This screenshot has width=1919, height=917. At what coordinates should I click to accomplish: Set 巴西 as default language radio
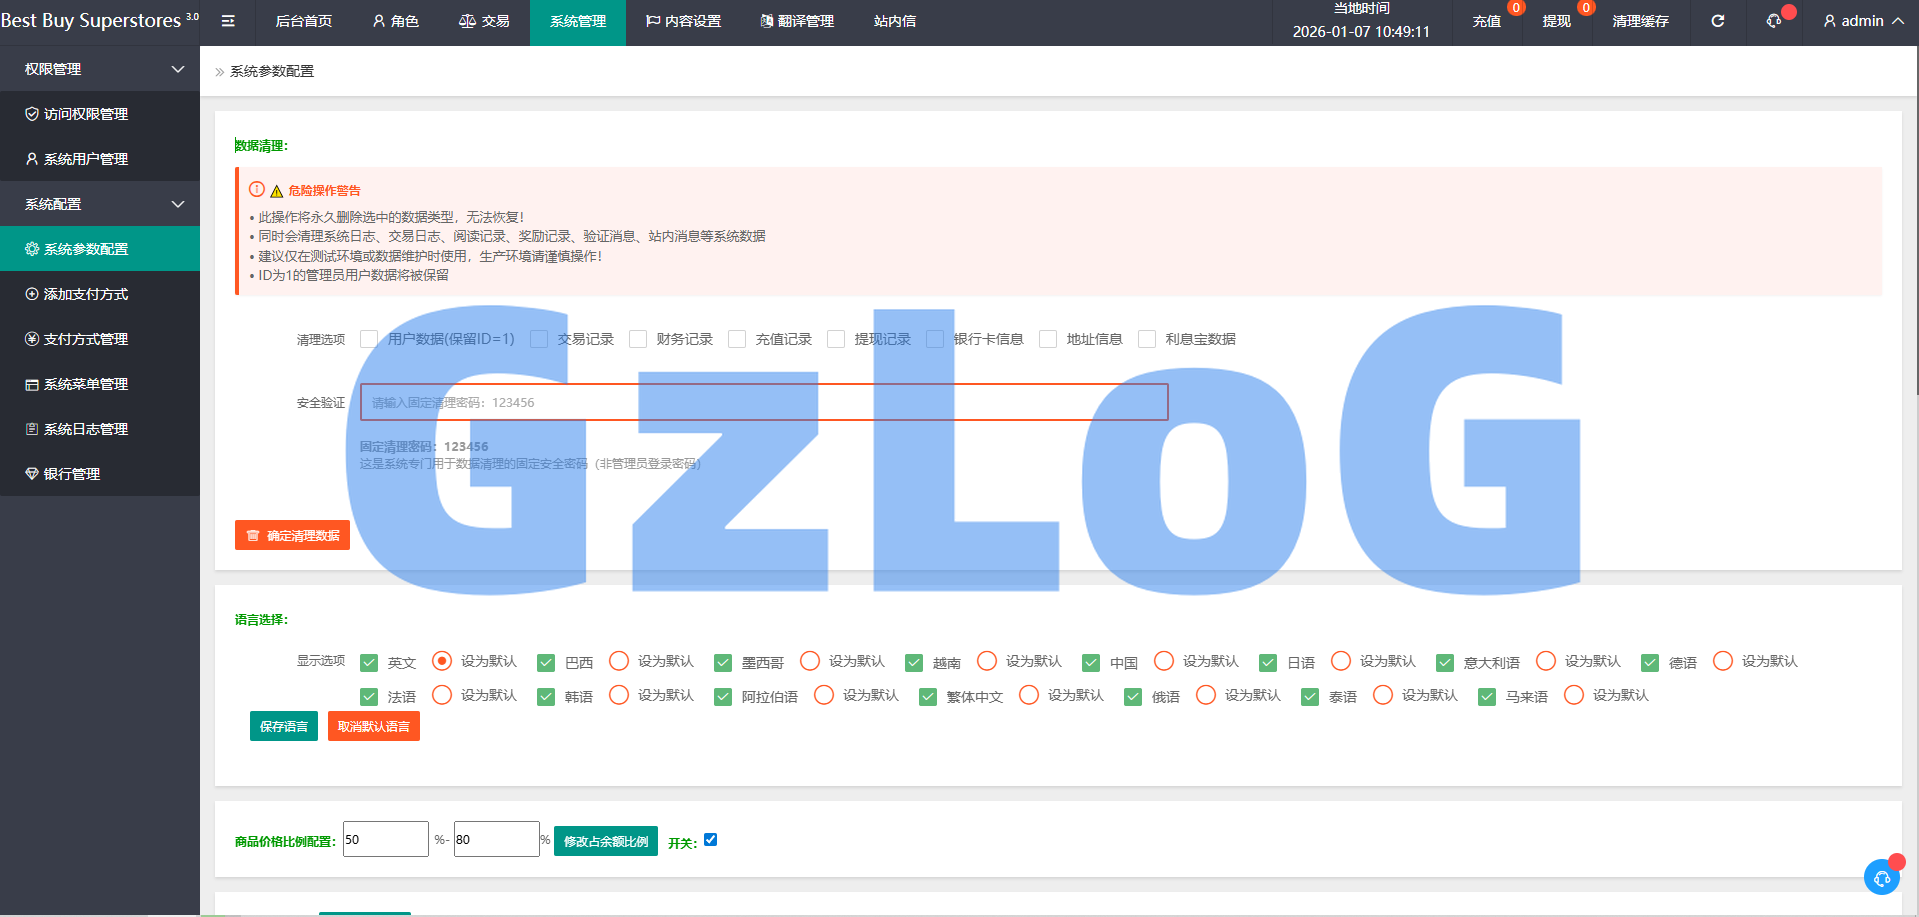point(619,661)
